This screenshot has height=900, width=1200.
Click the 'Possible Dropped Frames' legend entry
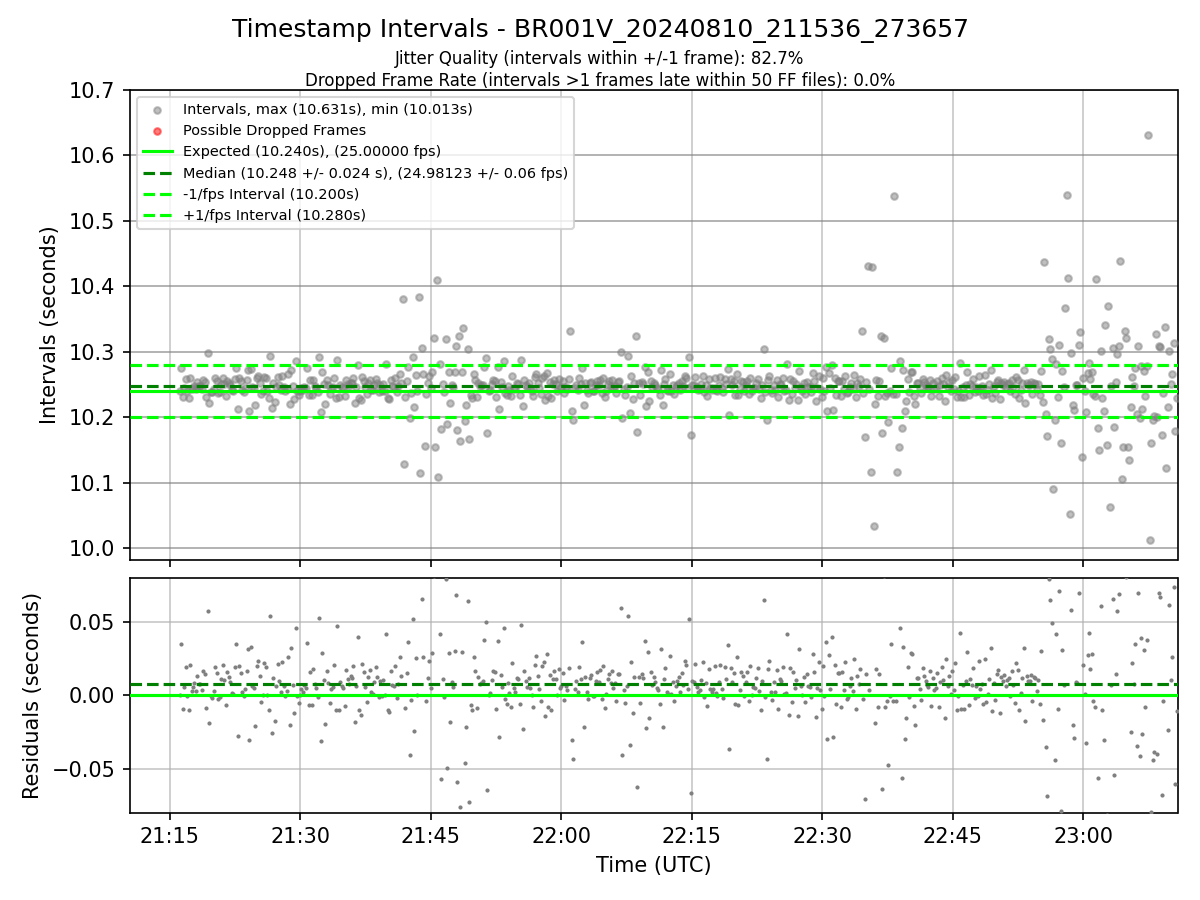[274, 130]
